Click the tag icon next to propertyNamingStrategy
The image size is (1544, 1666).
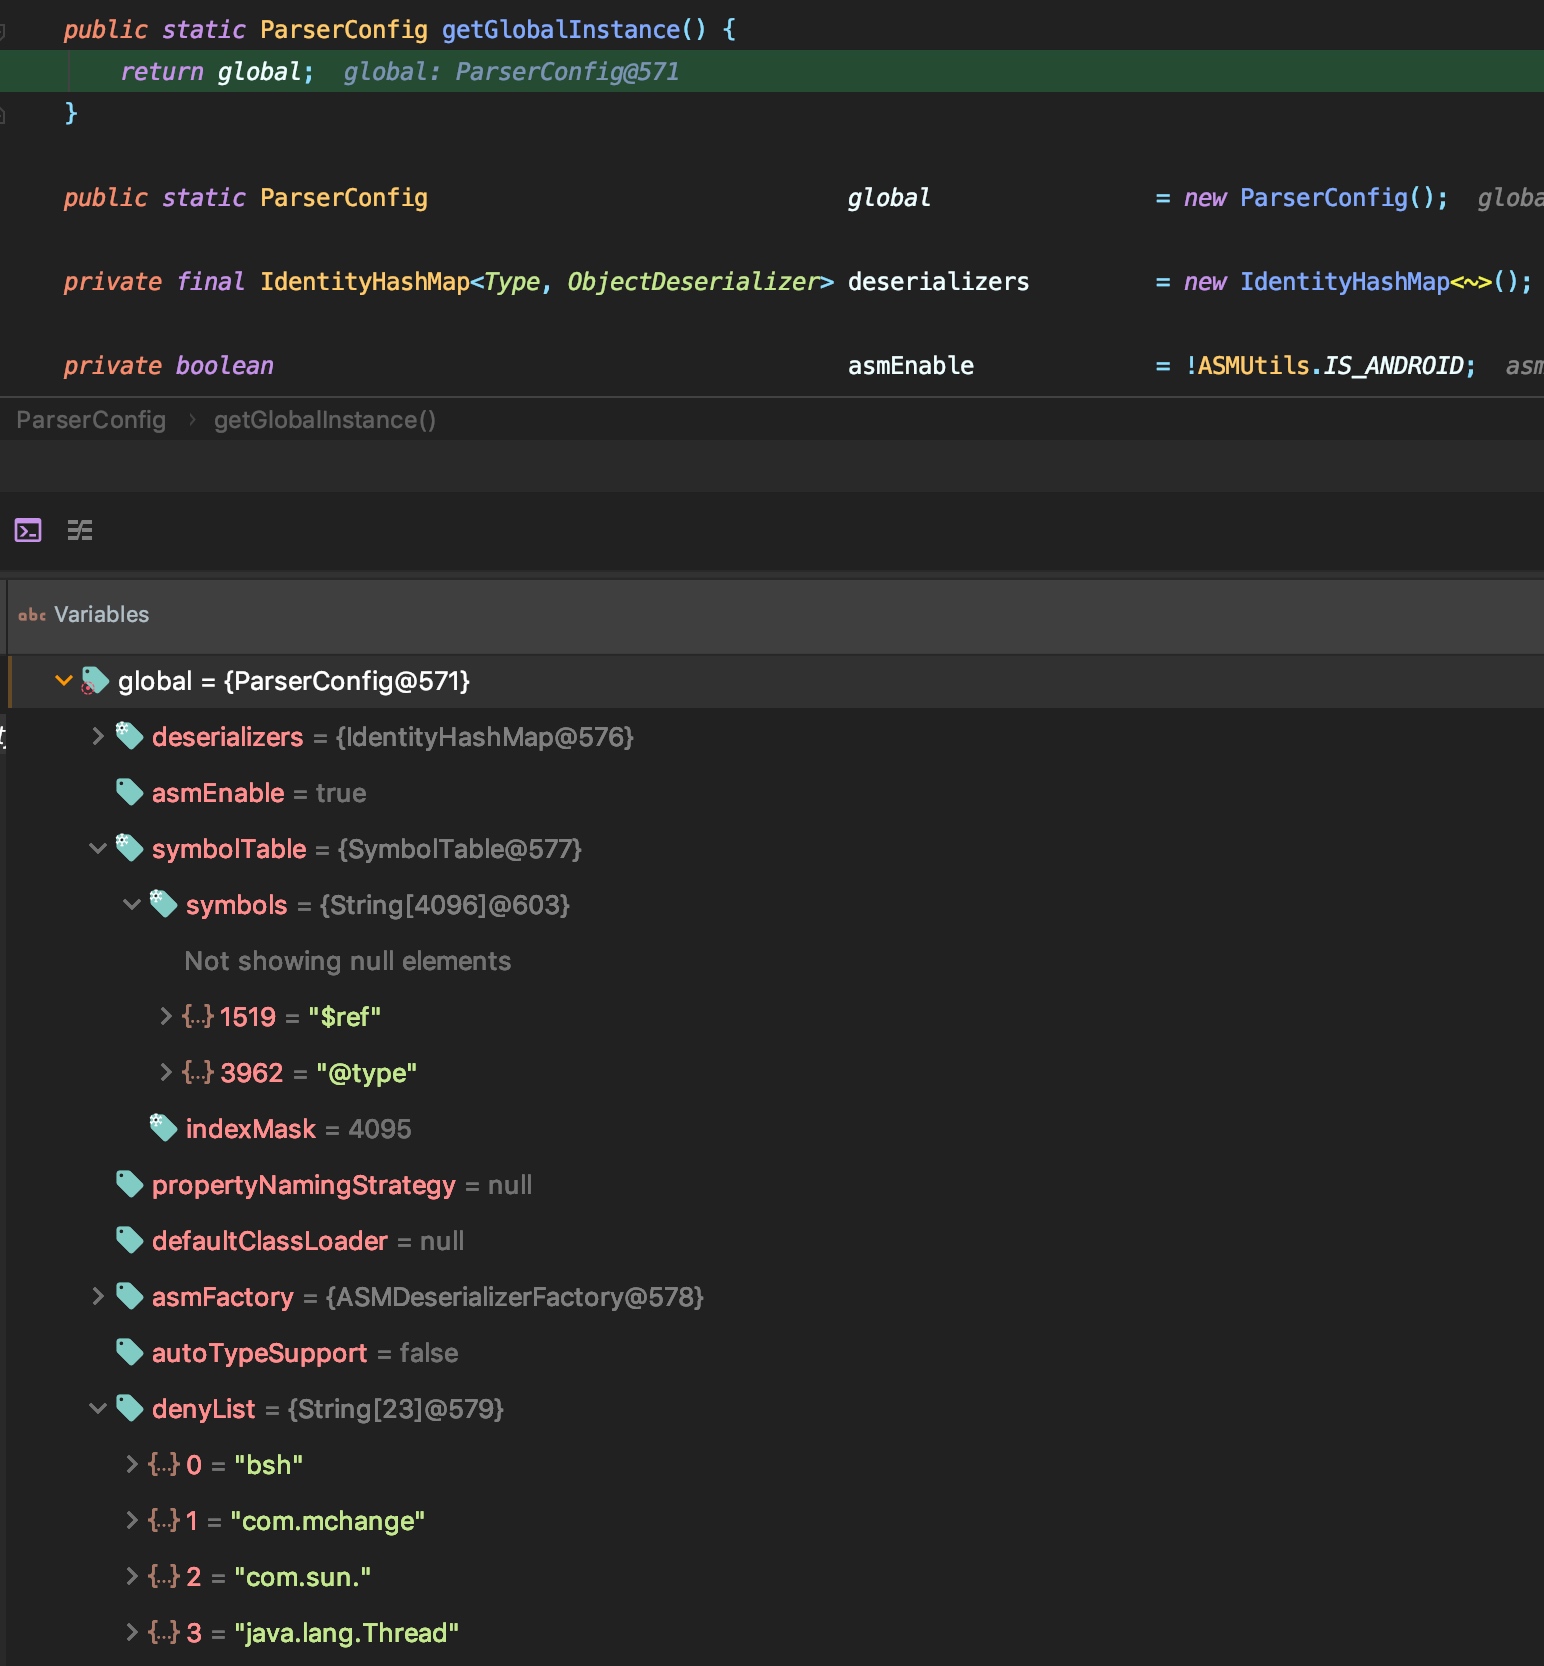coord(129,1184)
